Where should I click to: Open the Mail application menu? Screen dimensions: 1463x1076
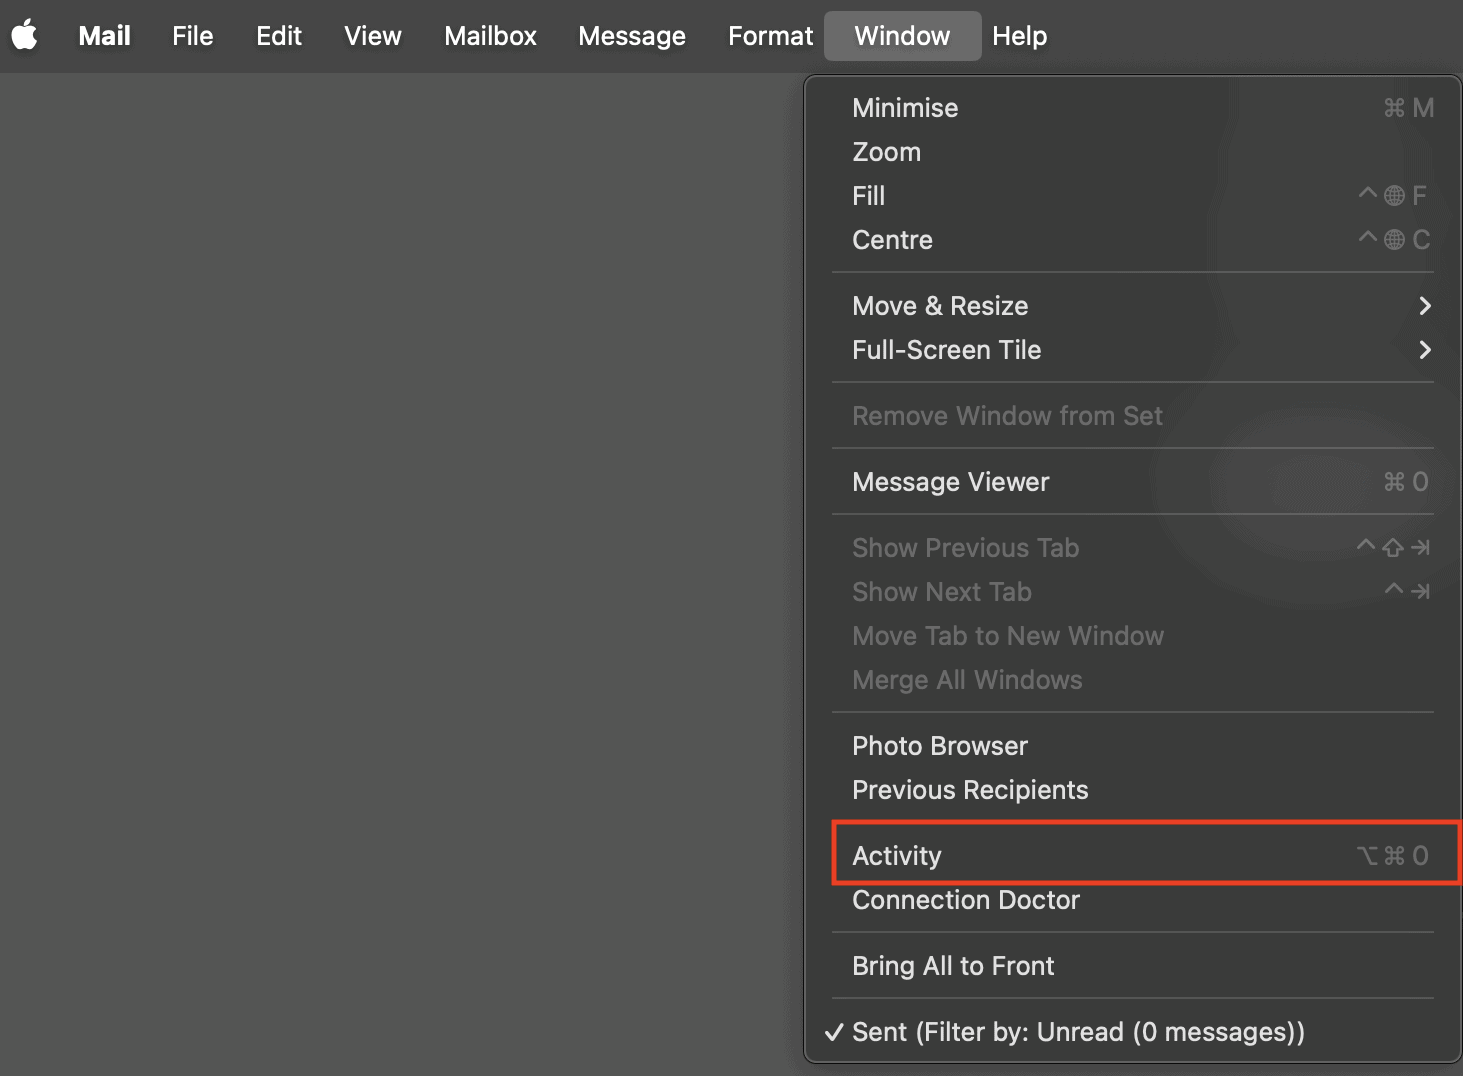(x=105, y=36)
